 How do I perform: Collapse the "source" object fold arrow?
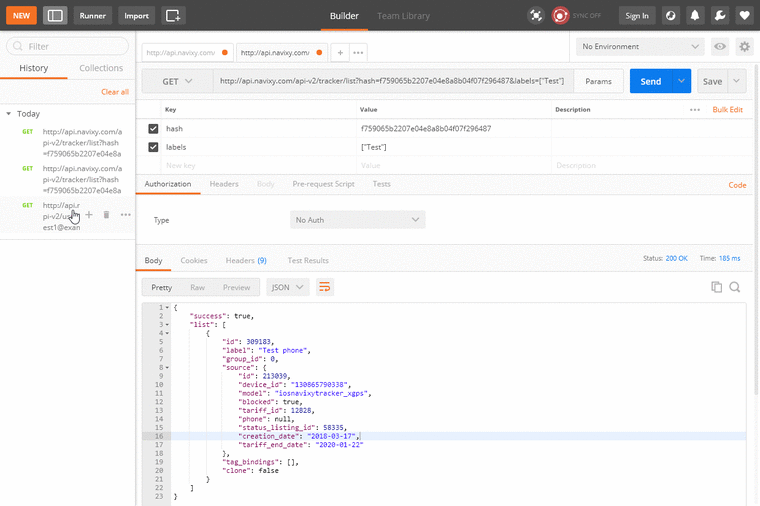(167, 367)
